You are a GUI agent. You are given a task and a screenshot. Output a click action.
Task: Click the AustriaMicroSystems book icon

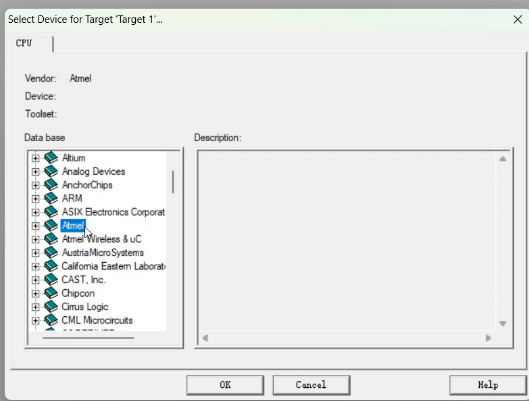click(51, 252)
